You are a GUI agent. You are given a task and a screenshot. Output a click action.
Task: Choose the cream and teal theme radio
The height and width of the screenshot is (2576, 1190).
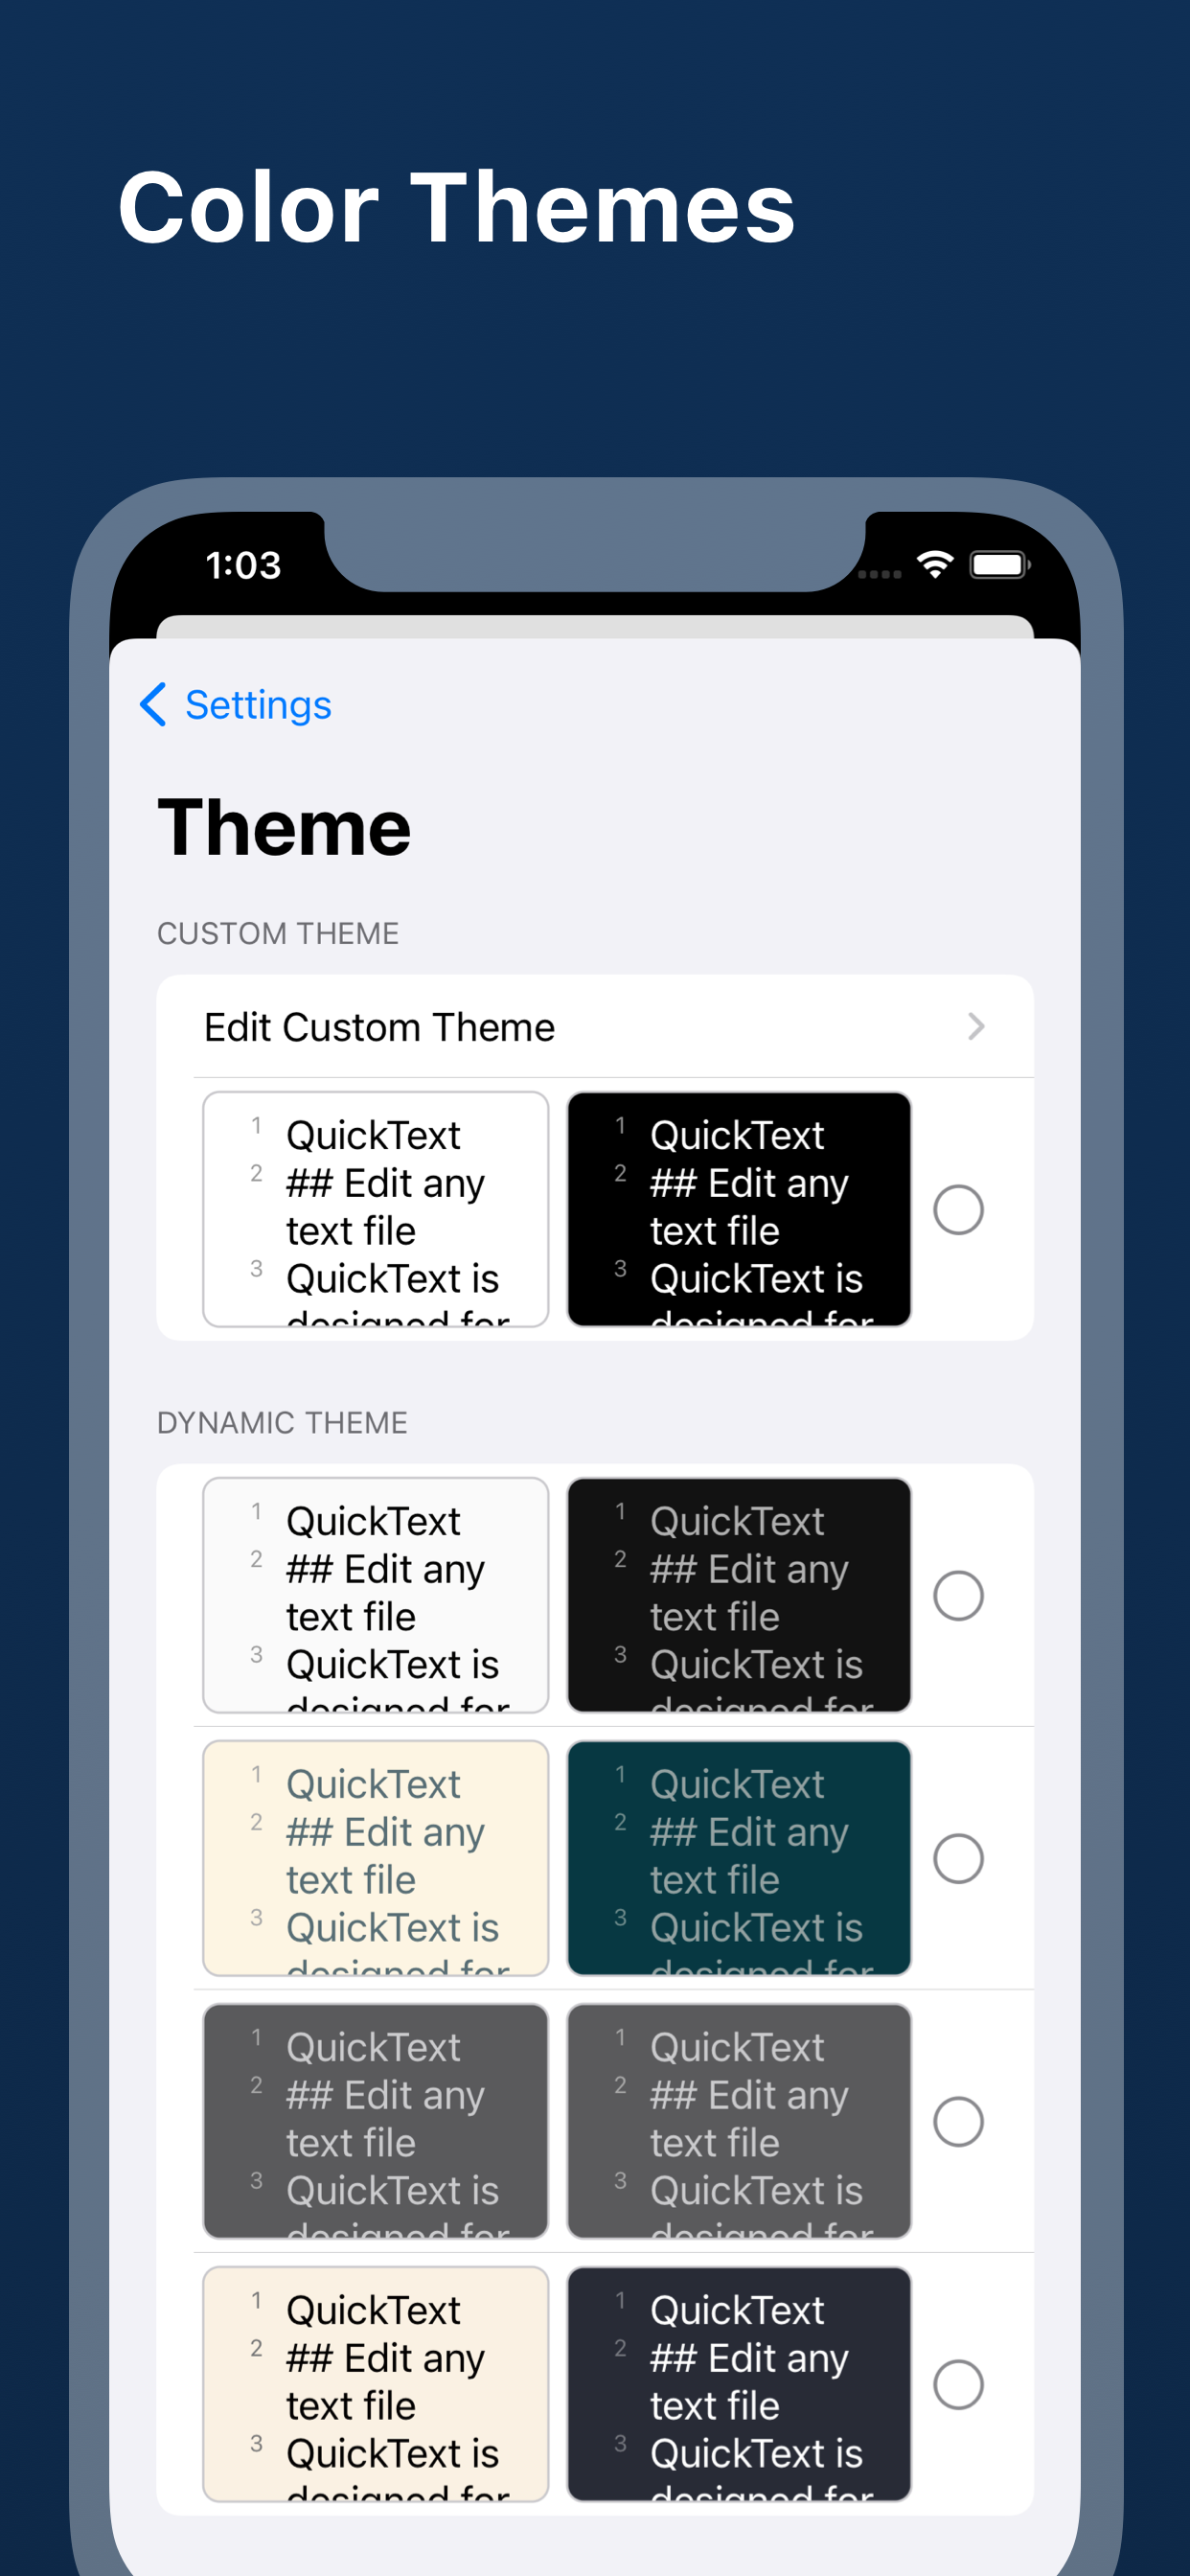[x=958, y=1859]
